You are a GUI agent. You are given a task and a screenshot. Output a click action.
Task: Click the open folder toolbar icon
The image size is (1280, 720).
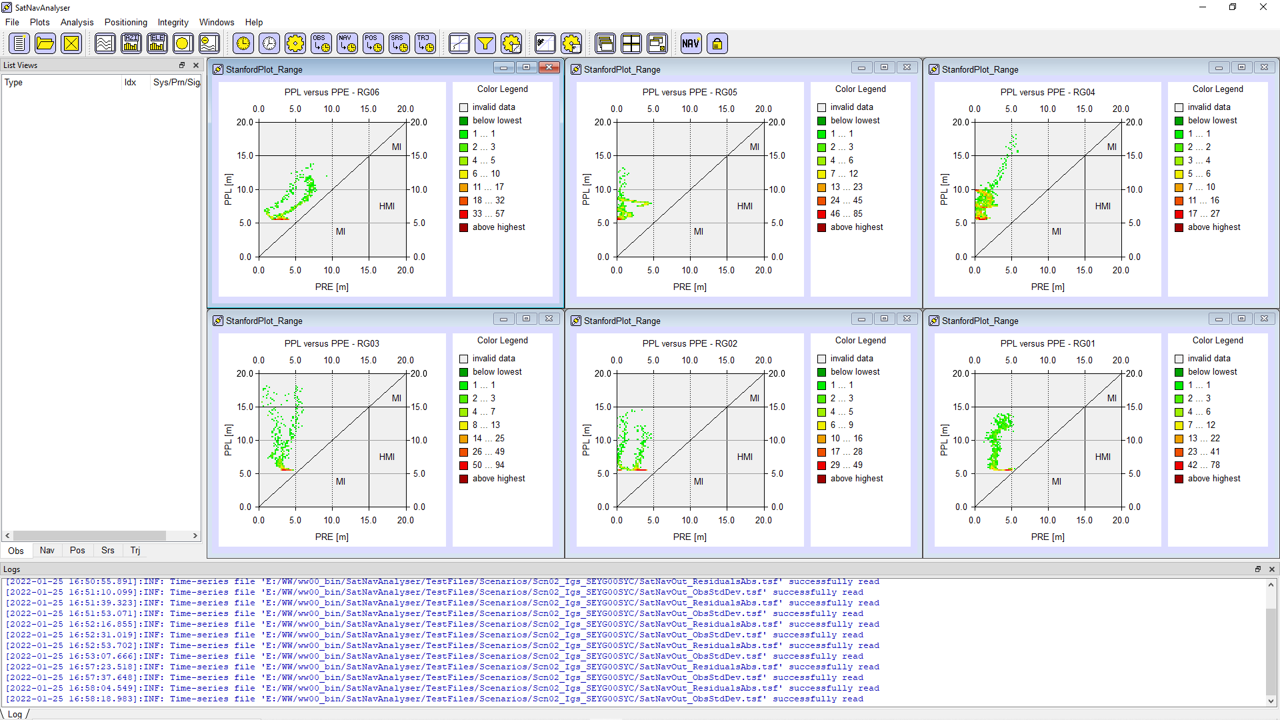(45, 43)
